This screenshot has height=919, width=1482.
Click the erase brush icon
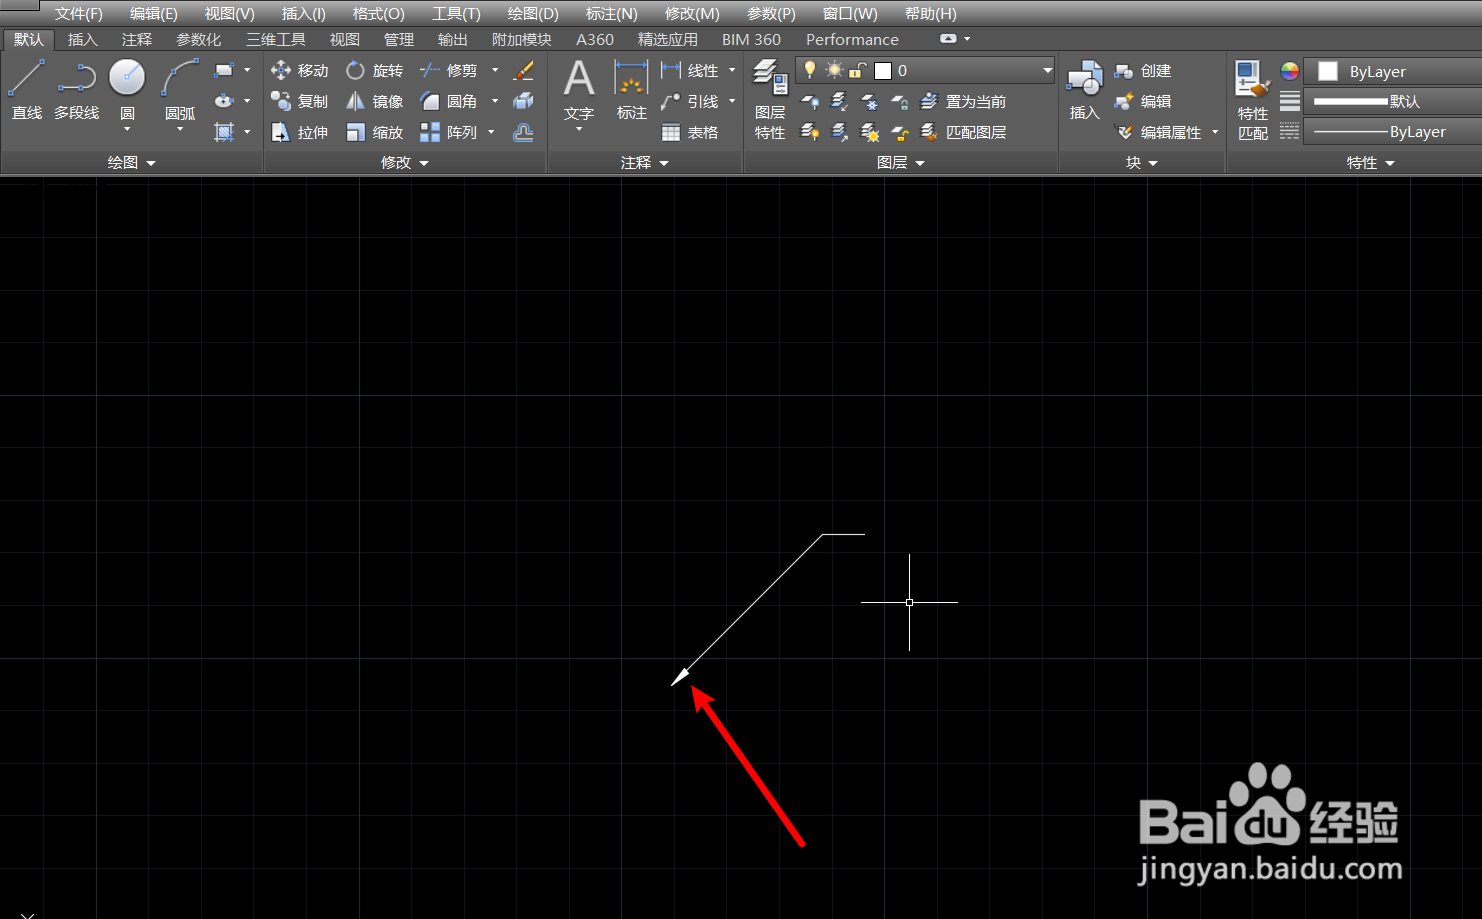[x=523, y=70]
